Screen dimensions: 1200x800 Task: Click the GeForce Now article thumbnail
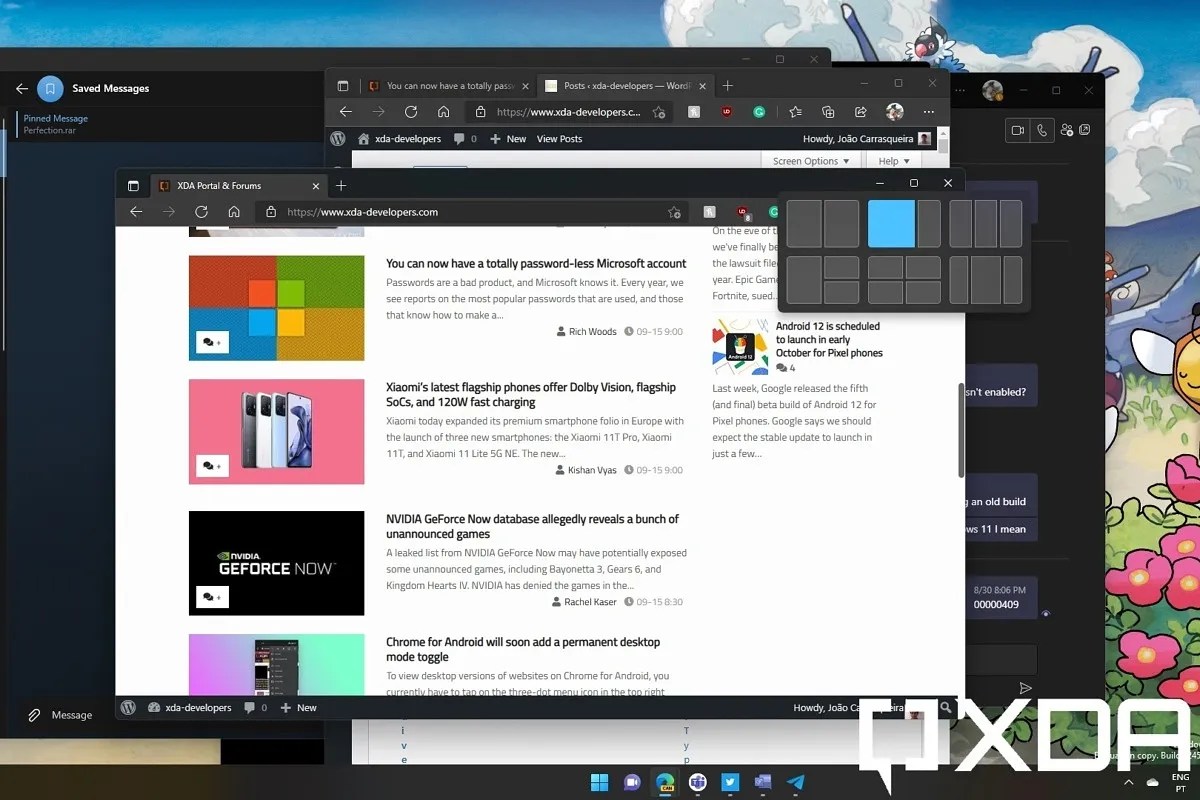click(276, 563)
